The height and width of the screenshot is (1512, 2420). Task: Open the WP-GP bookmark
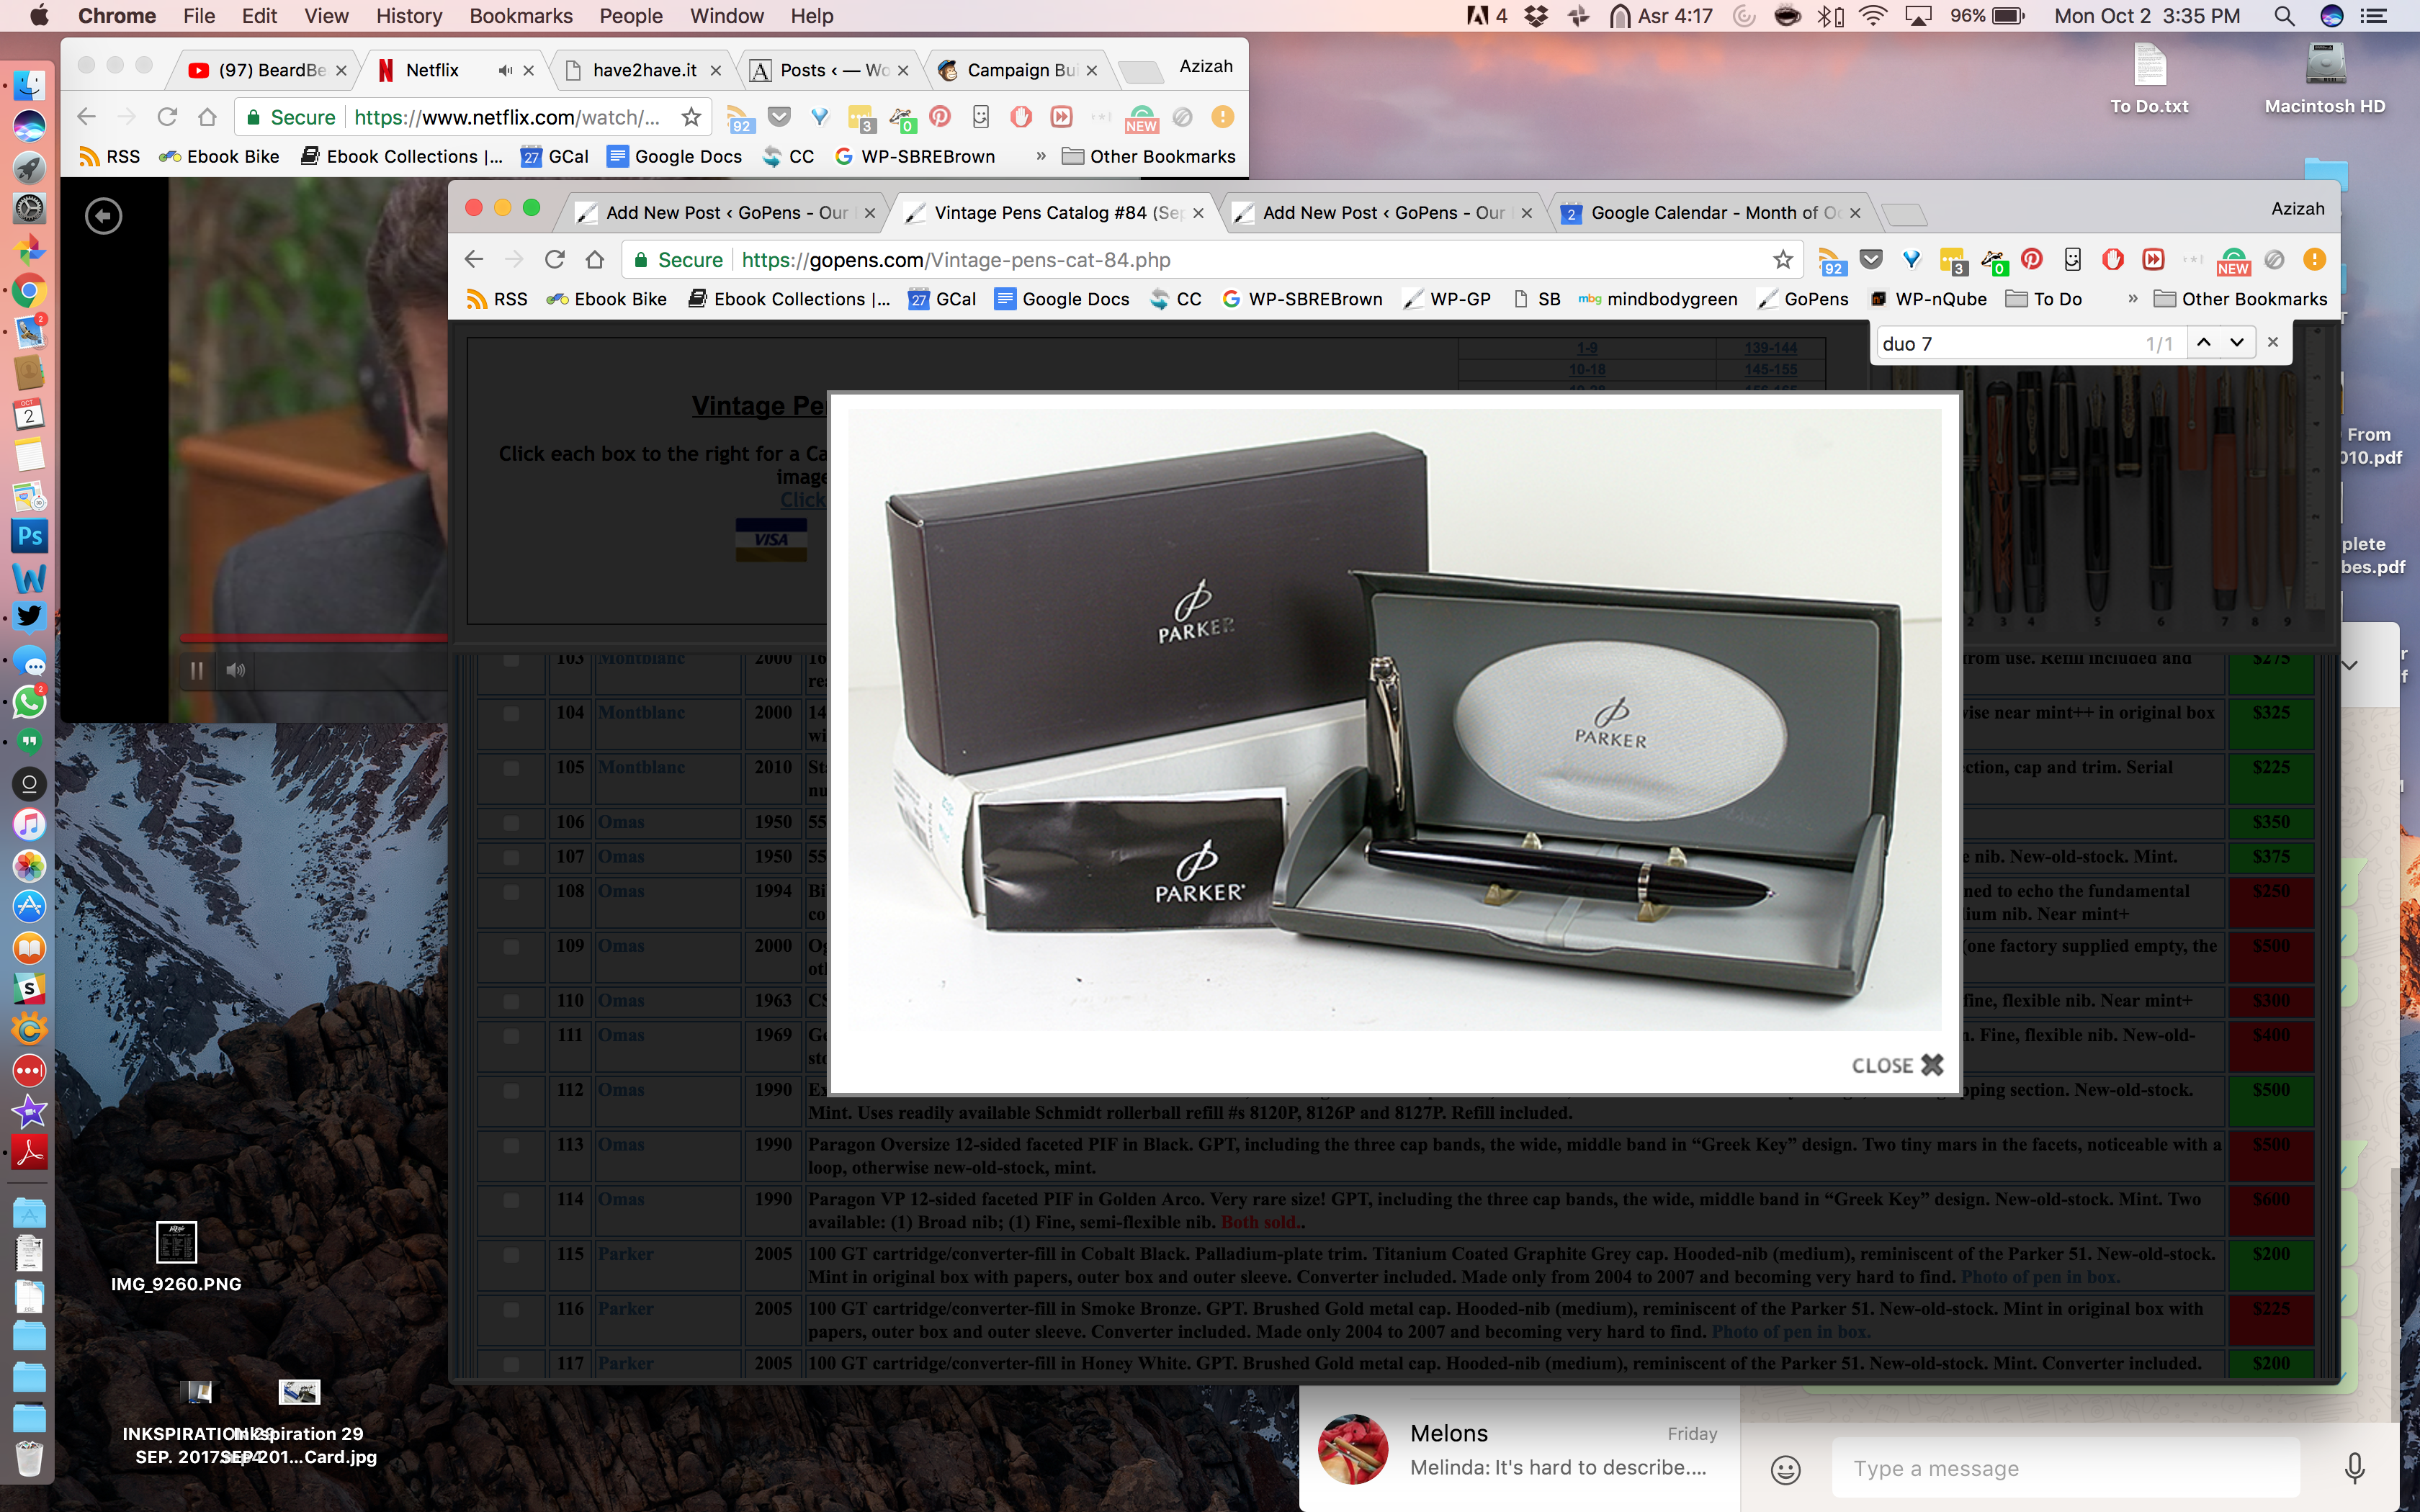(1447, 299)
